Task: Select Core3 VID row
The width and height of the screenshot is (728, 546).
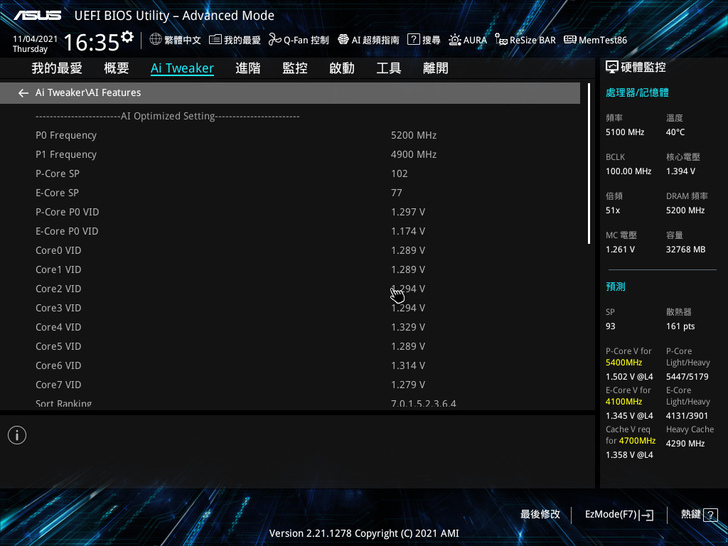Action: tap(290, 308)
